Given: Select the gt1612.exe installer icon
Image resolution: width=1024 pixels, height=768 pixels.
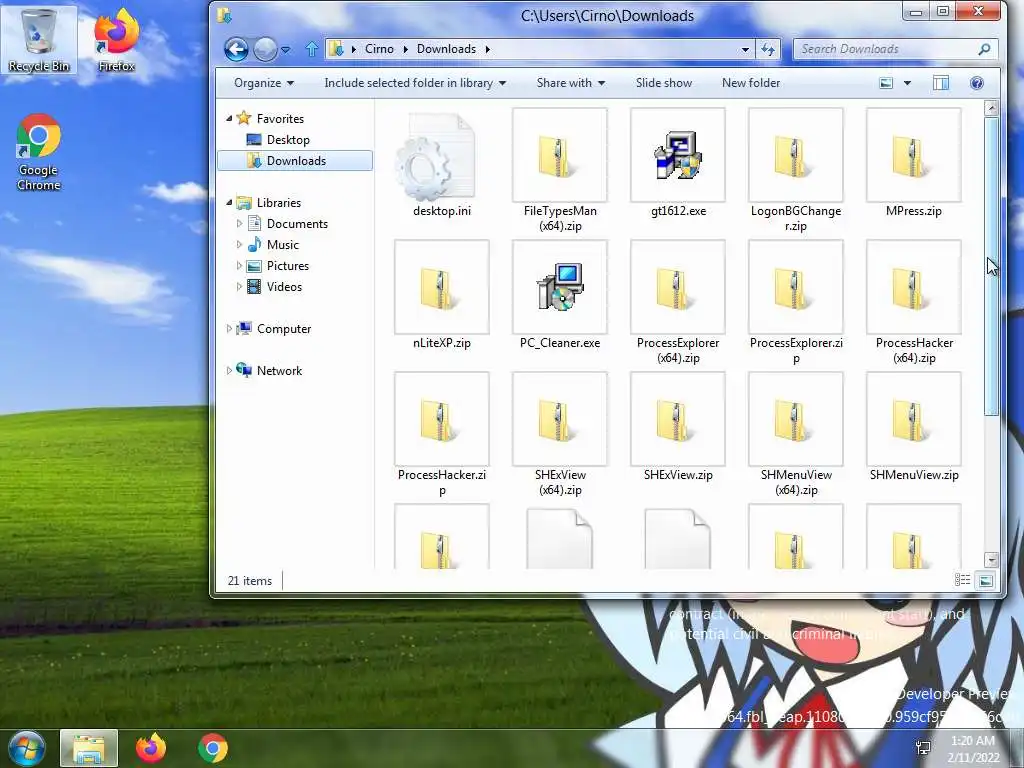Looking at the screenshot, I should pyautogui.click(x=678, y=157).
